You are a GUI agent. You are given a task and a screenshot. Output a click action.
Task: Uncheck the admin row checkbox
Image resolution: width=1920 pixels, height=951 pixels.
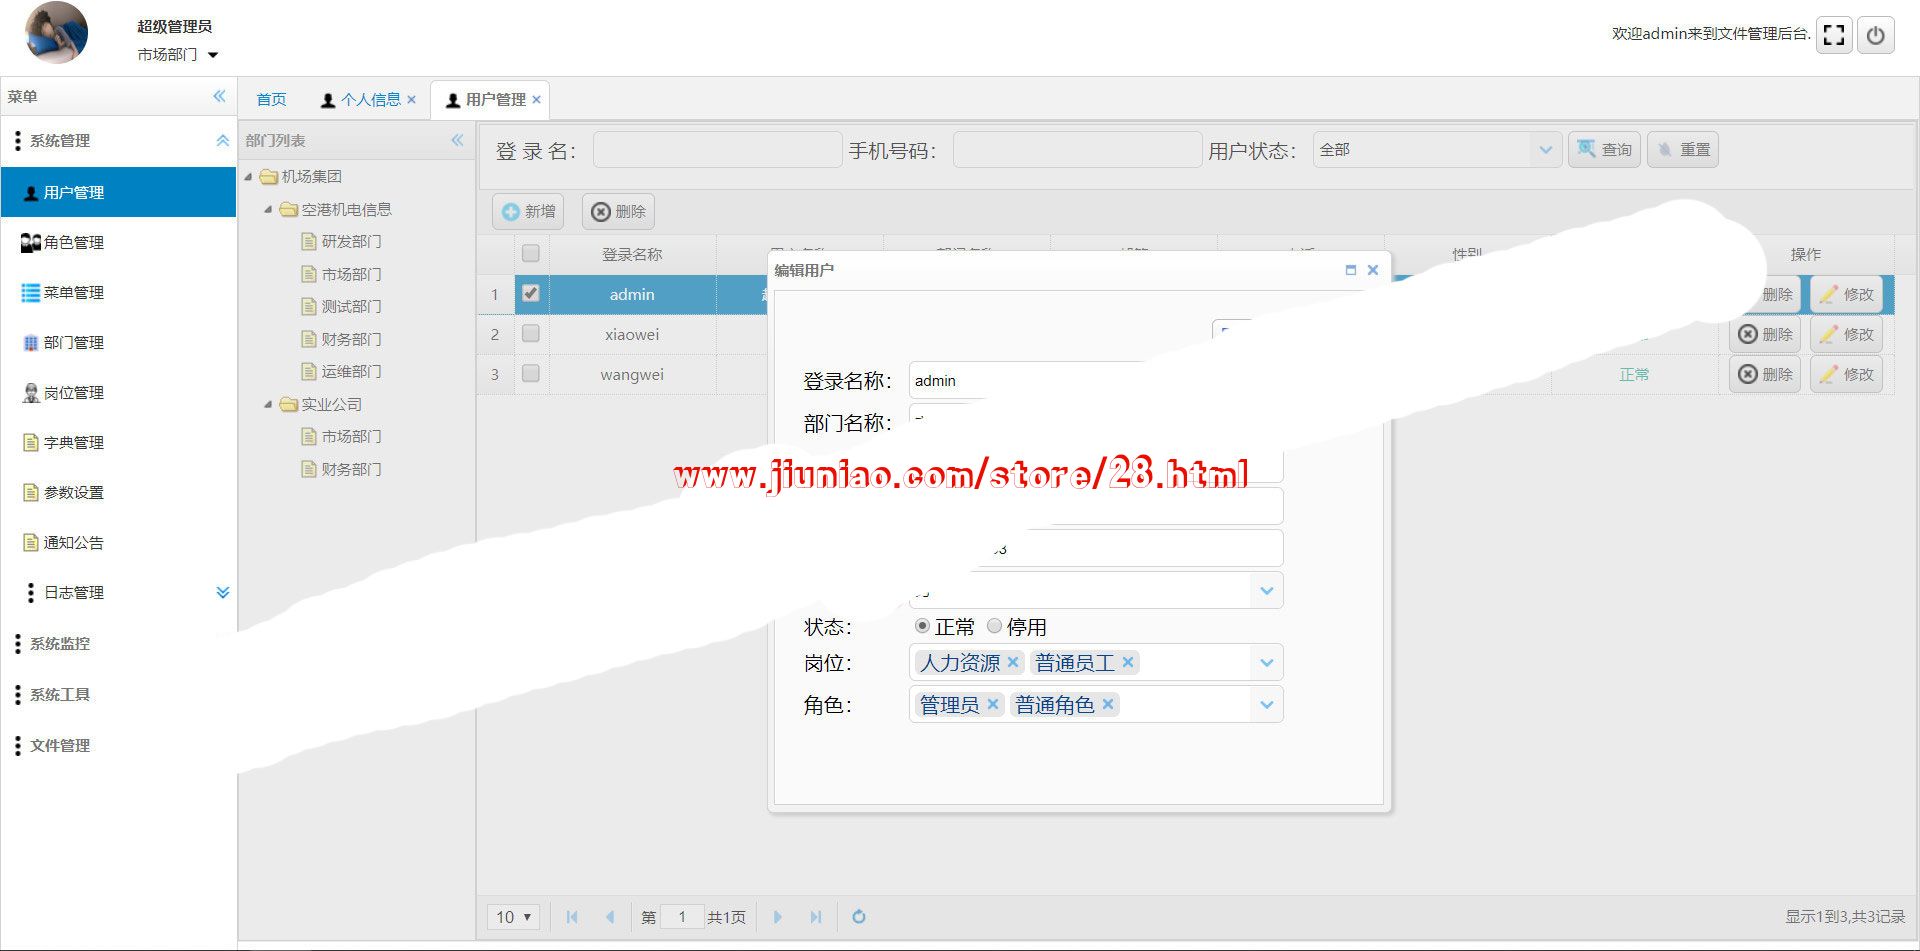coord(531,293)
